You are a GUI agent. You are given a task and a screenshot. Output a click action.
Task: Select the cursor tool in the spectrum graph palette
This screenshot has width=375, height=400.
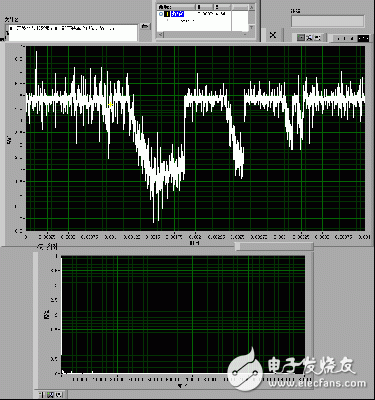point(42,395)
